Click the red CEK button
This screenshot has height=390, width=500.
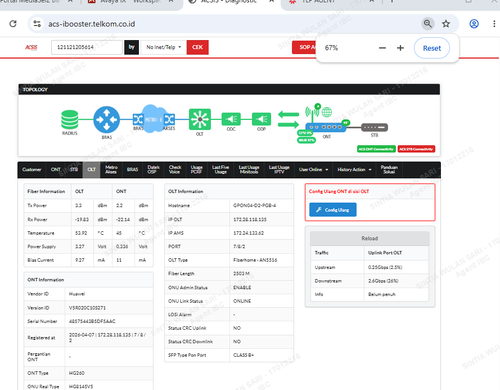pyautogui.click(x=198, y=47)
